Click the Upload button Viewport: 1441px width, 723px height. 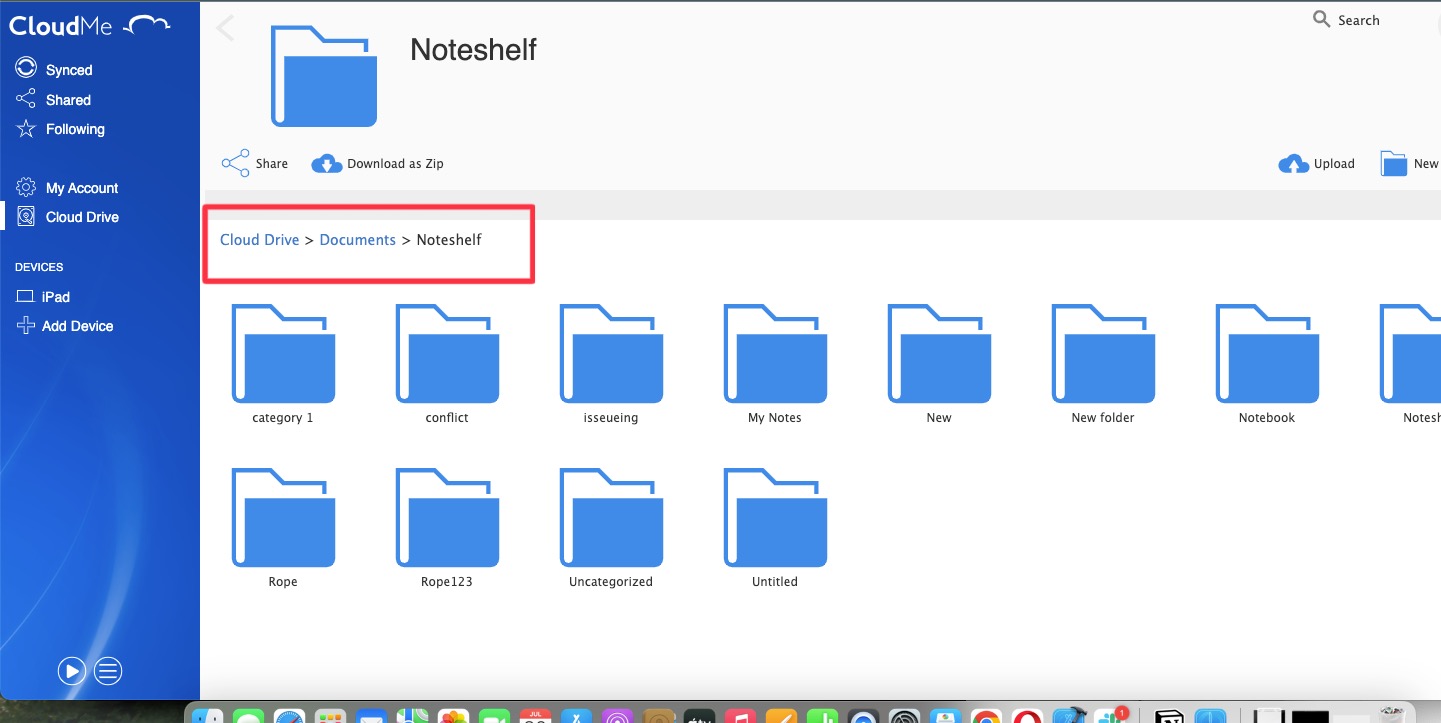click(x=1317, y=164)
